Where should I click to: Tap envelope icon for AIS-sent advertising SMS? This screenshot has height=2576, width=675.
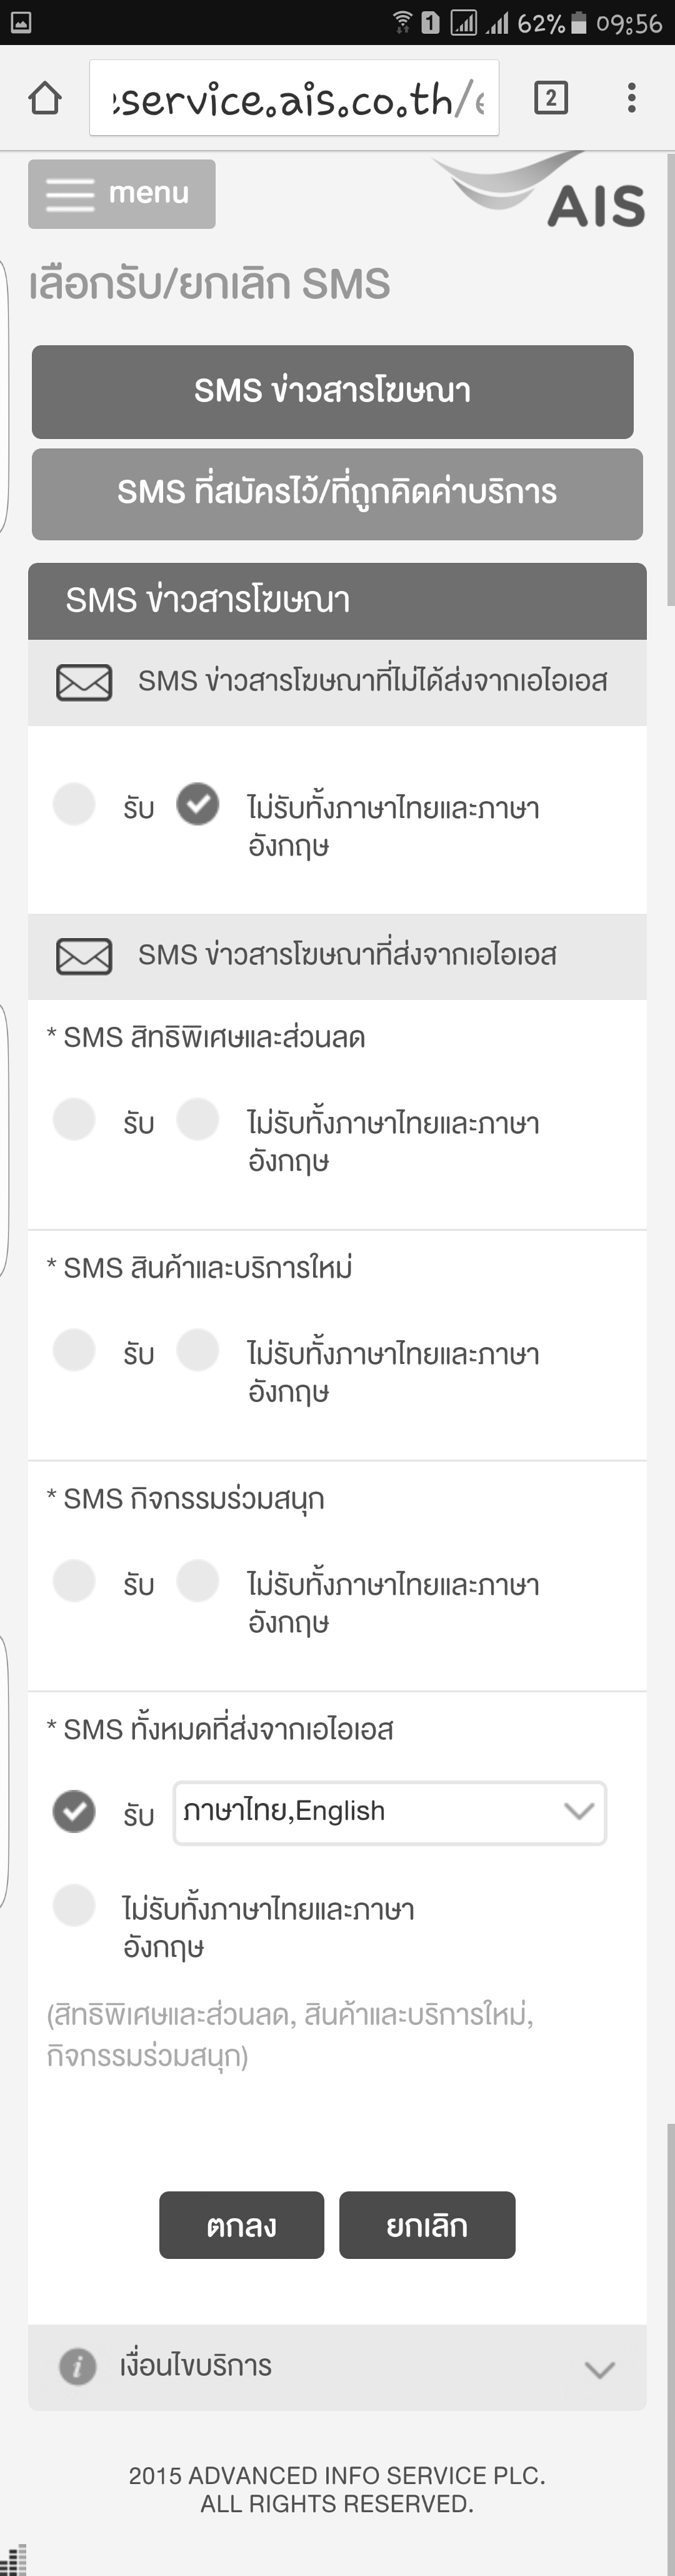[84, 957]
